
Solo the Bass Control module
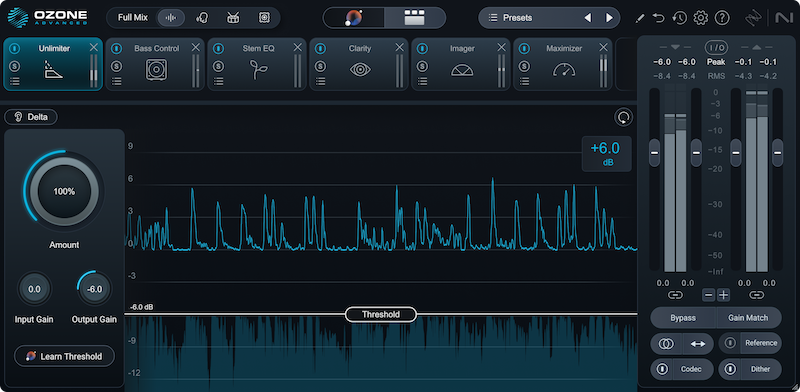click(x=117, y=66)
